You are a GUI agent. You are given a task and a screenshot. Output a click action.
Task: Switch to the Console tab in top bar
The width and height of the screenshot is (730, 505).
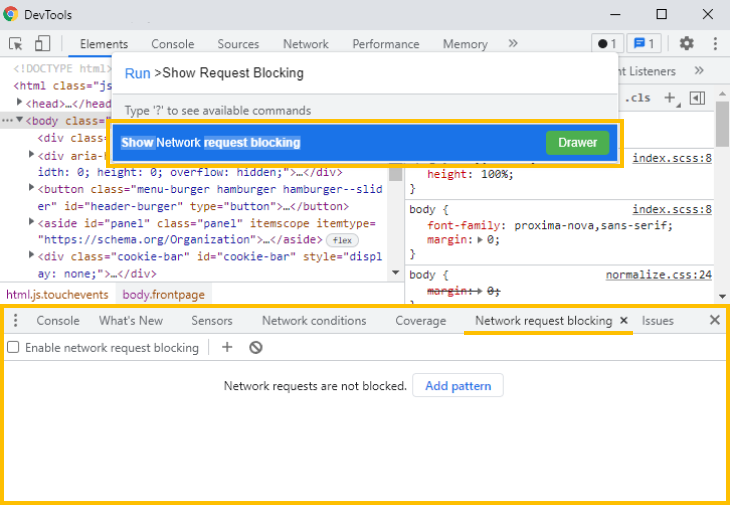tap(172, 44)
